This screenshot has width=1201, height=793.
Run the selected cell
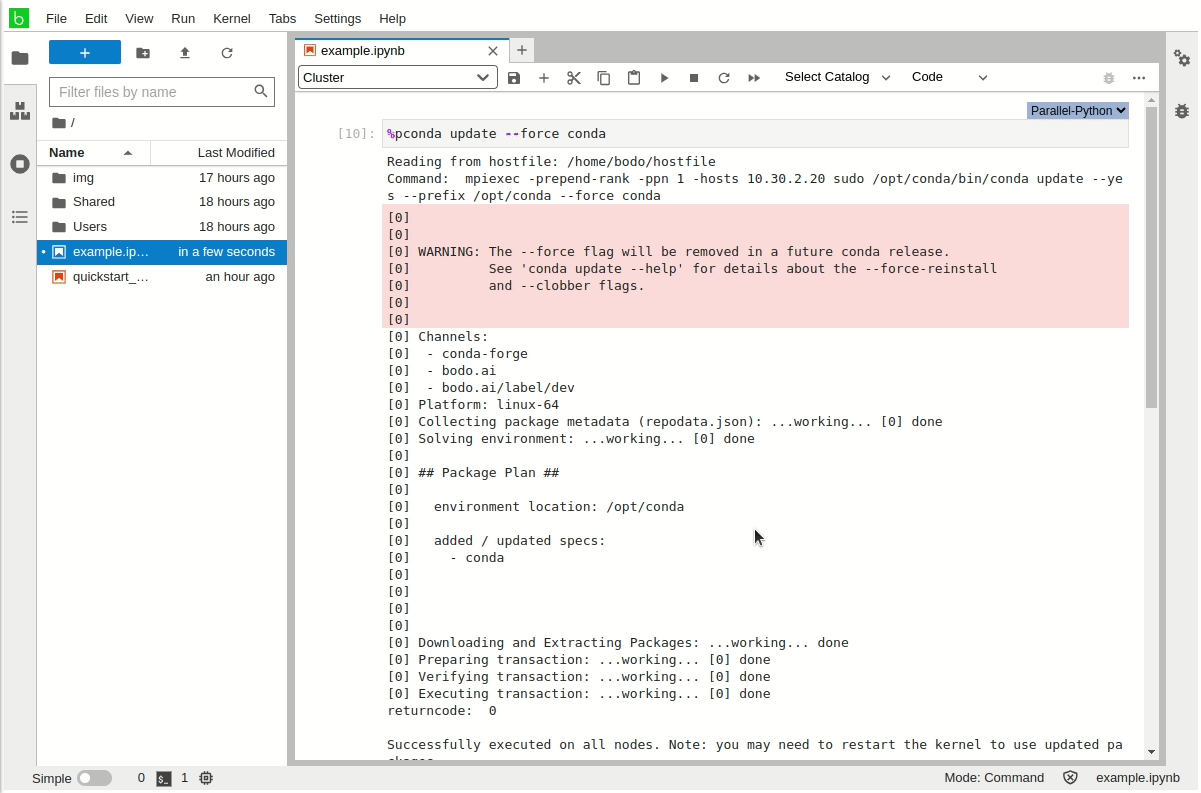pos(664,78)
